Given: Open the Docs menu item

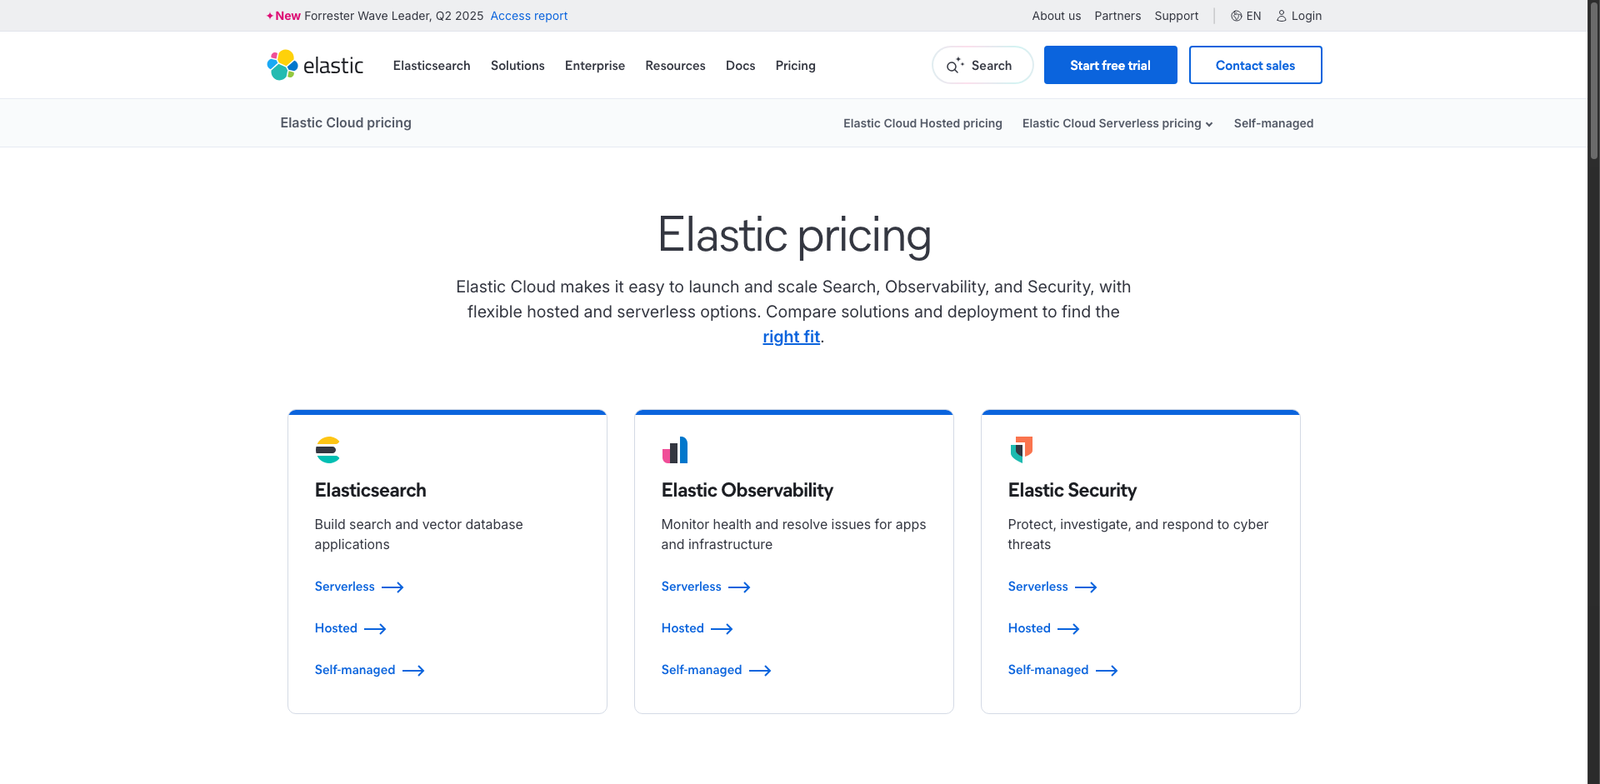Looking at the screenshot, I should 740,66.
